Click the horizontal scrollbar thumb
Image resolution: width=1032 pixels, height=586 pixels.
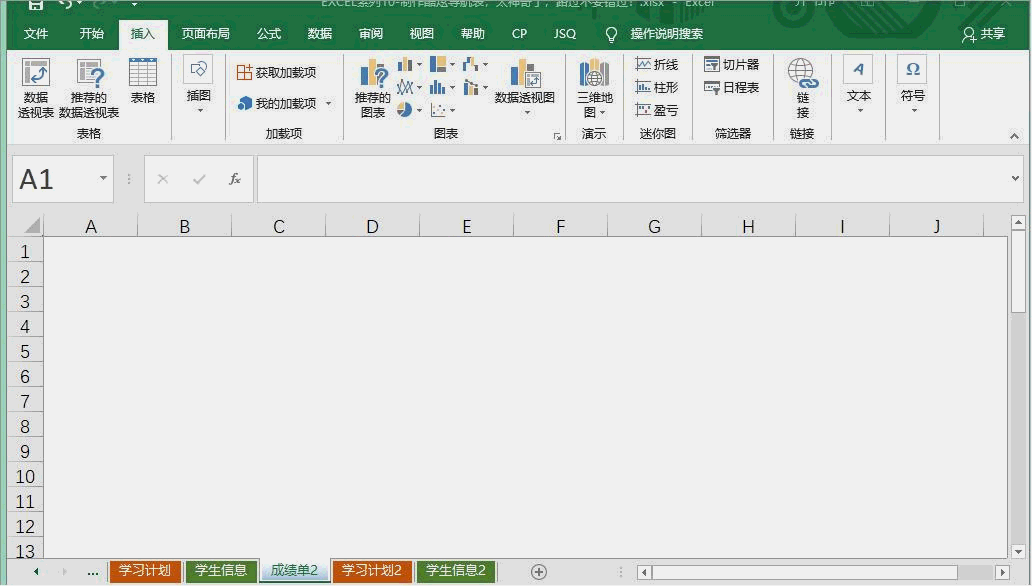[x=804, y=572]
